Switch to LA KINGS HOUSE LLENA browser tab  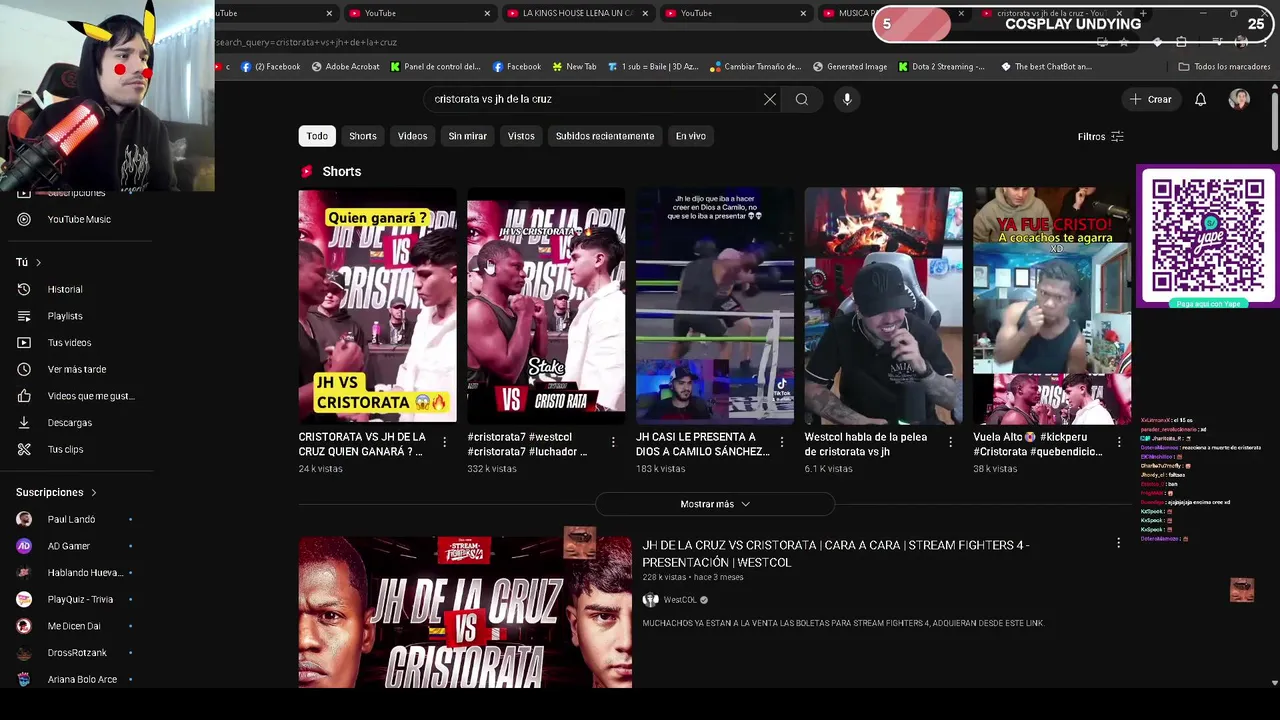pos(577,13)
